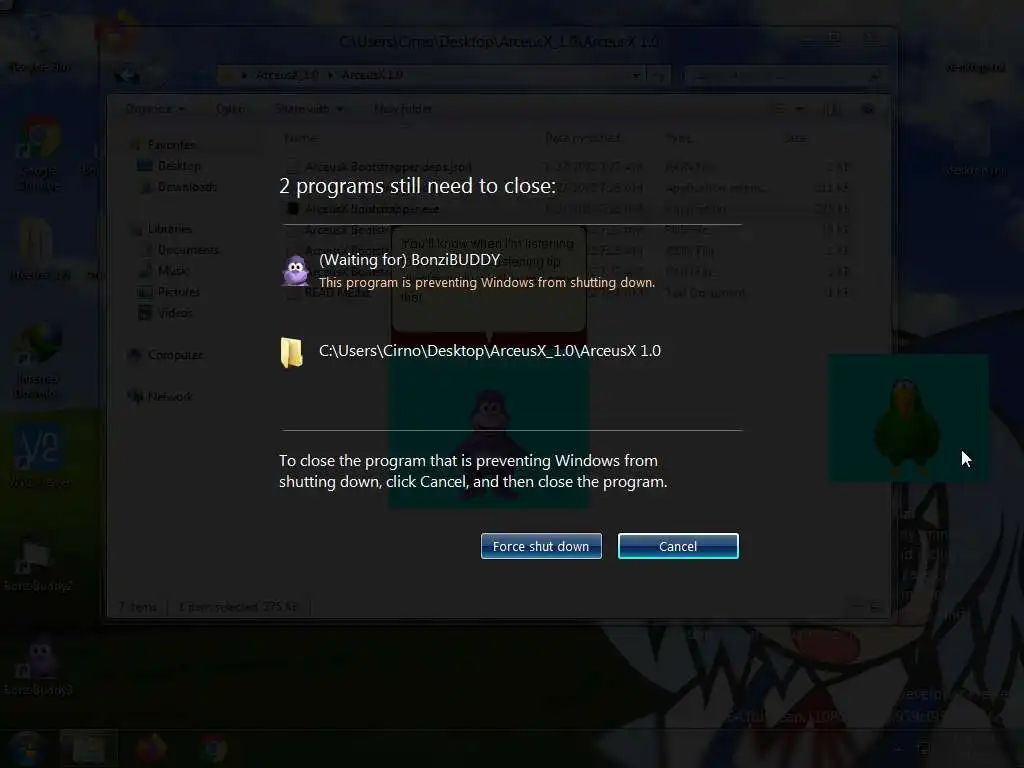This screenshot has width=1024, height=768.
Task: Open Share with dropdown in Explorer toolbar
Action: click(309, 109)
